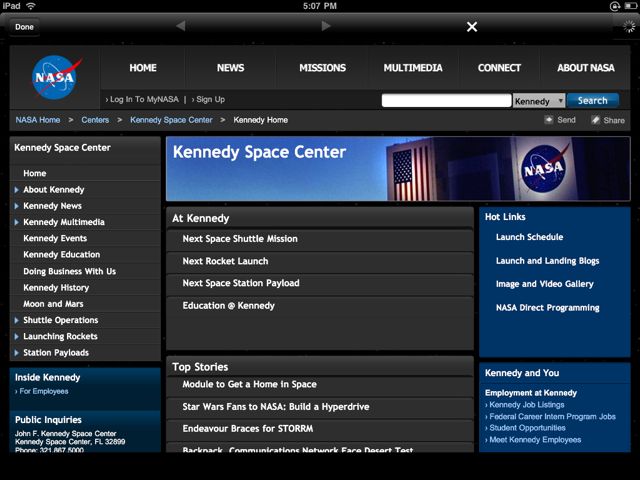This screenshot has width=640, height=480.
Task: Open the MULTIMEDIA menu
Action: point(413,68)
